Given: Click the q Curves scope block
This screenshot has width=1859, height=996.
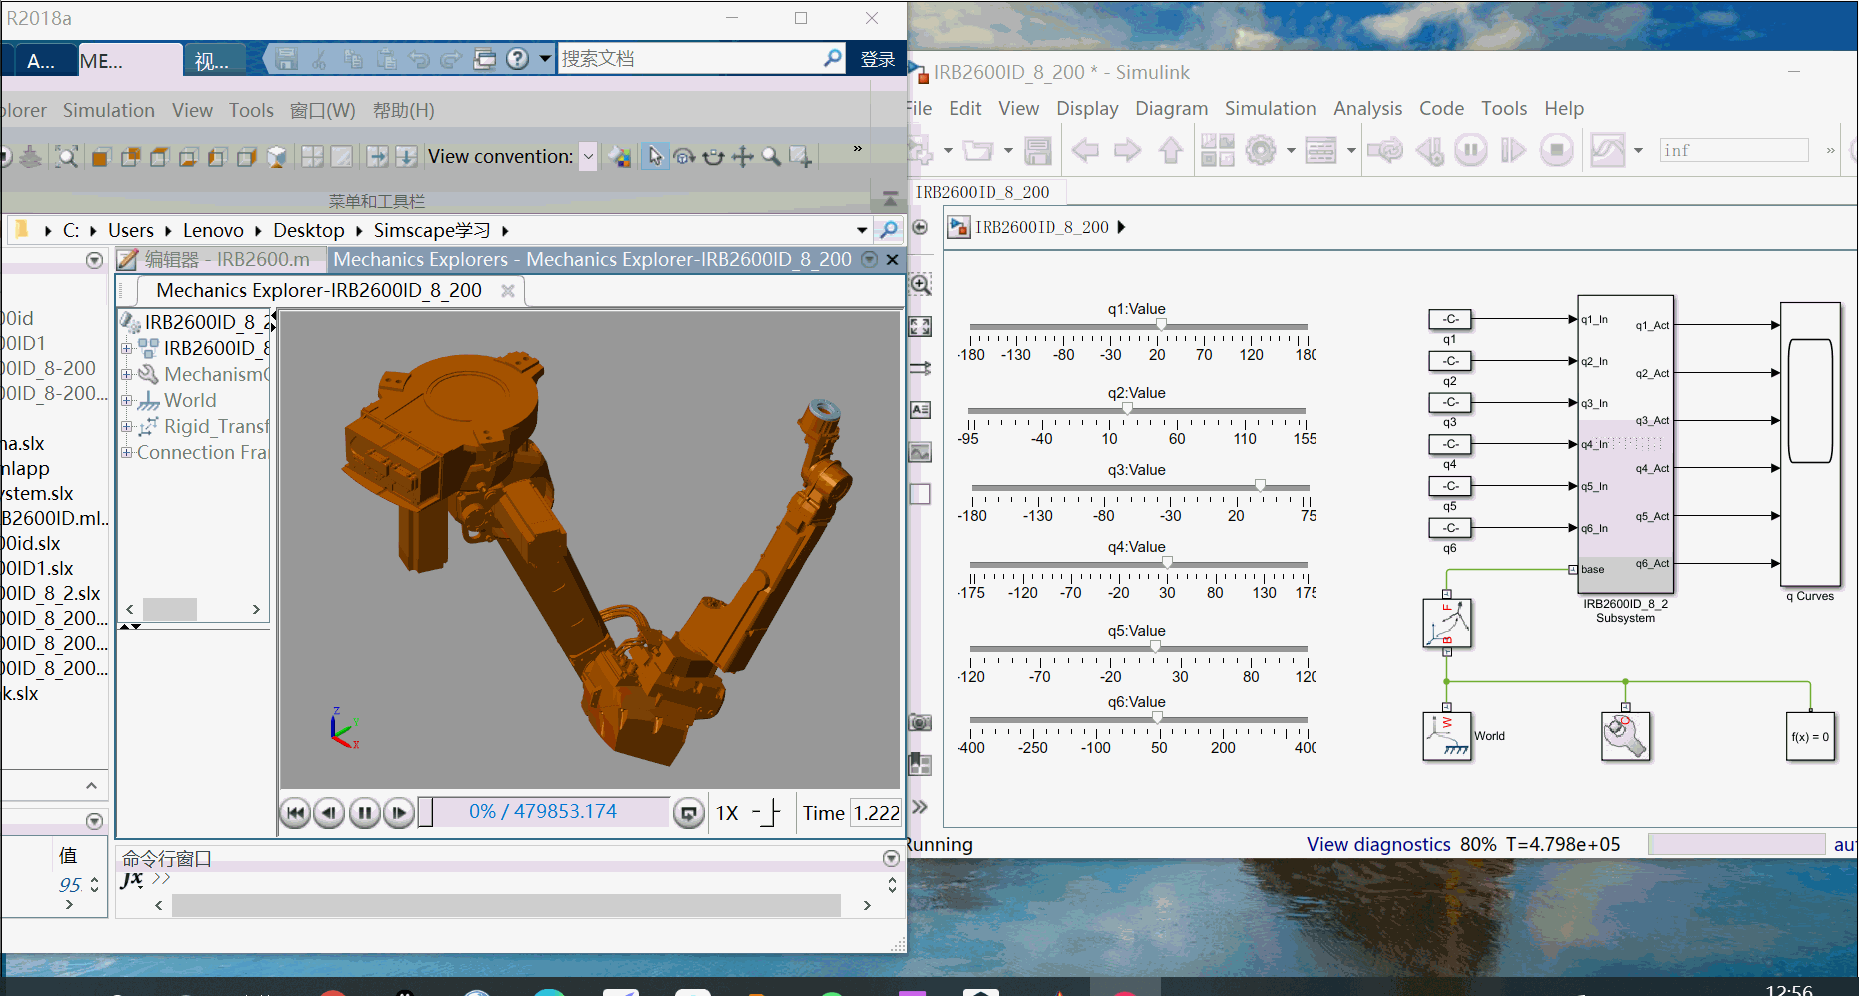Looking at the screenshot, I should click(x=1810, y=445).
